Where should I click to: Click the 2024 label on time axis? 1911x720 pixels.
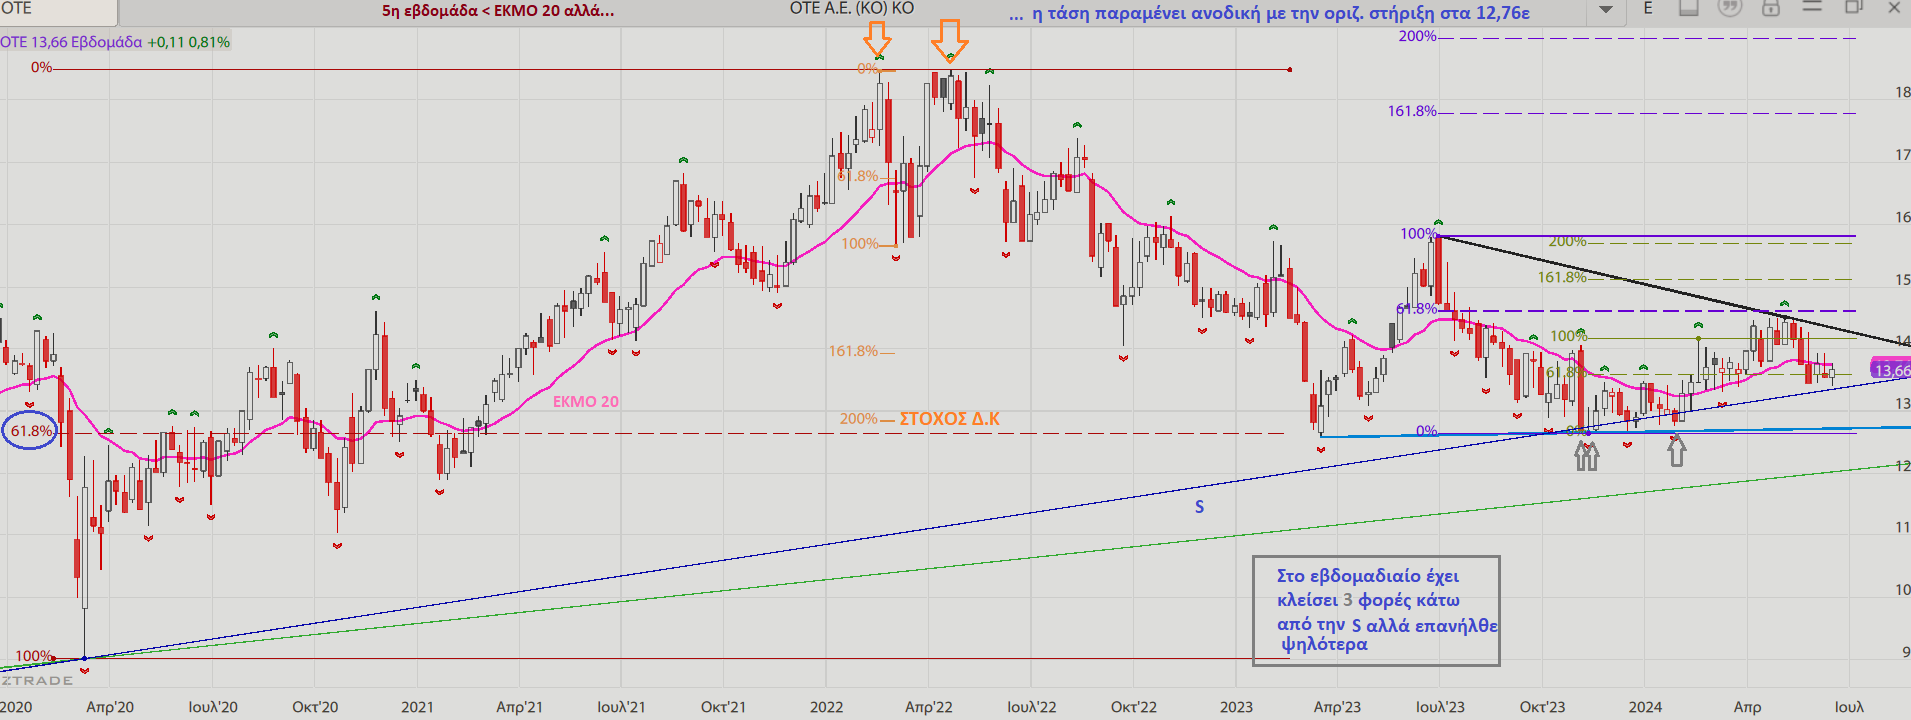coord(1645,707)
